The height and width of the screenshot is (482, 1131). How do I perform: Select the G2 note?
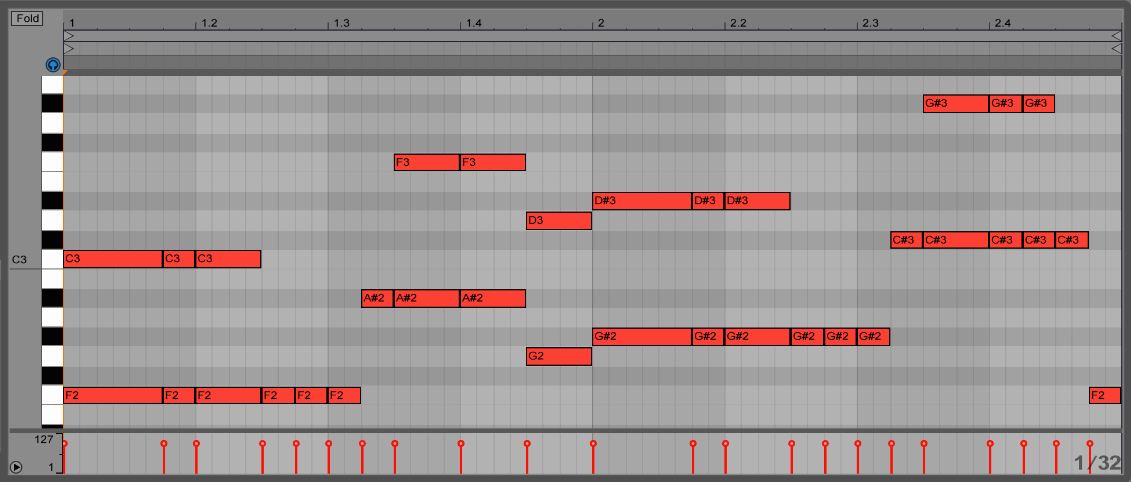[559, 356]
